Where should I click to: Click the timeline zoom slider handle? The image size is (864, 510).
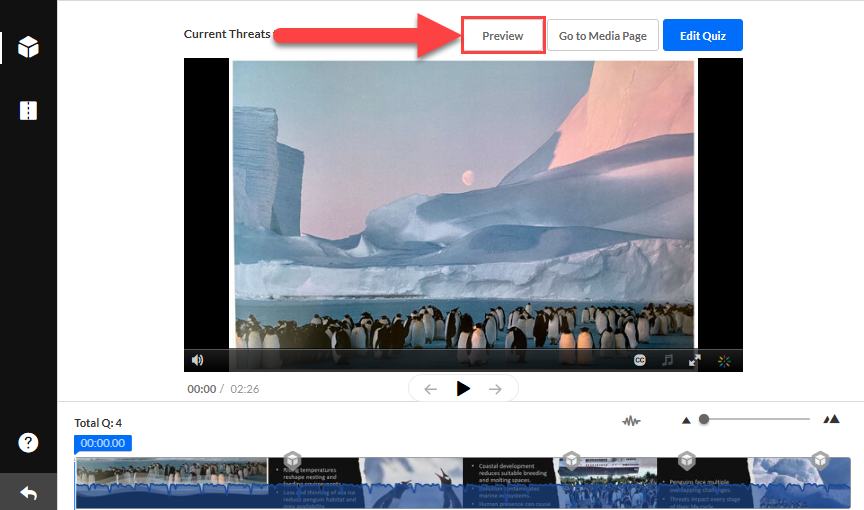(x=704, y=419)
